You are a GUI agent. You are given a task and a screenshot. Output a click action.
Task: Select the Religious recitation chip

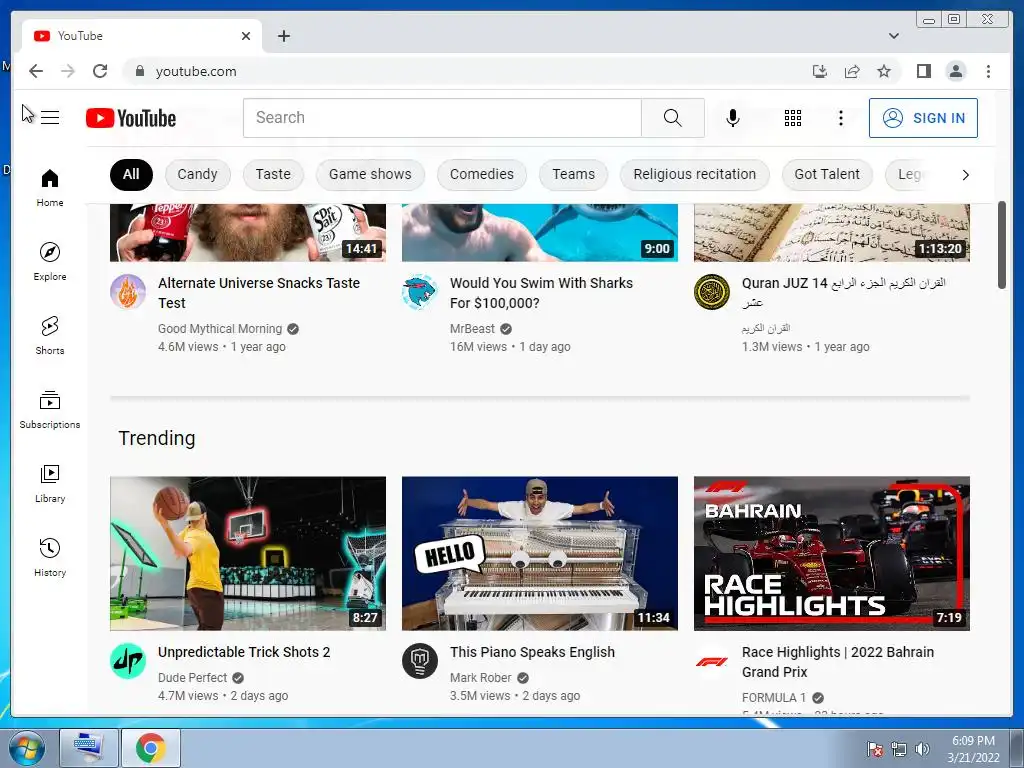(694, 174)
